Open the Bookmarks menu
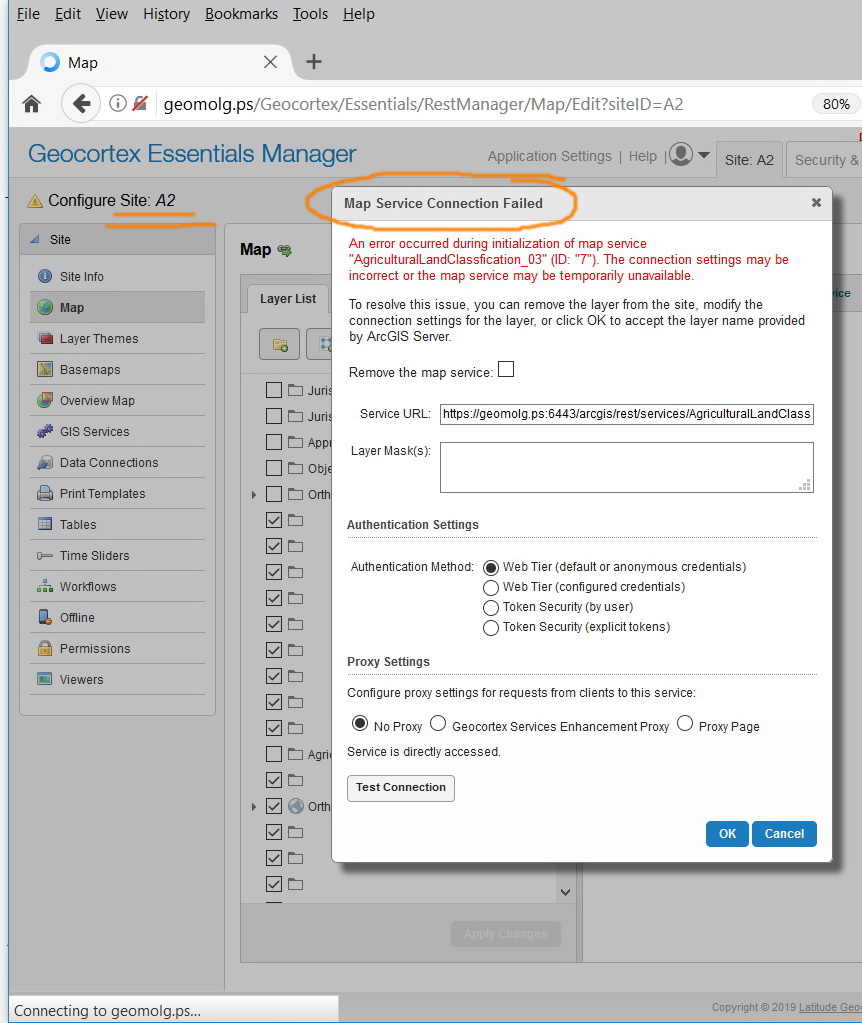 click(x=241, y=14)
